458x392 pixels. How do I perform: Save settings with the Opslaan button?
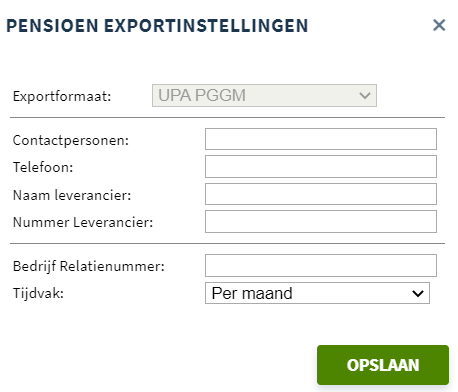pos(383,365)
